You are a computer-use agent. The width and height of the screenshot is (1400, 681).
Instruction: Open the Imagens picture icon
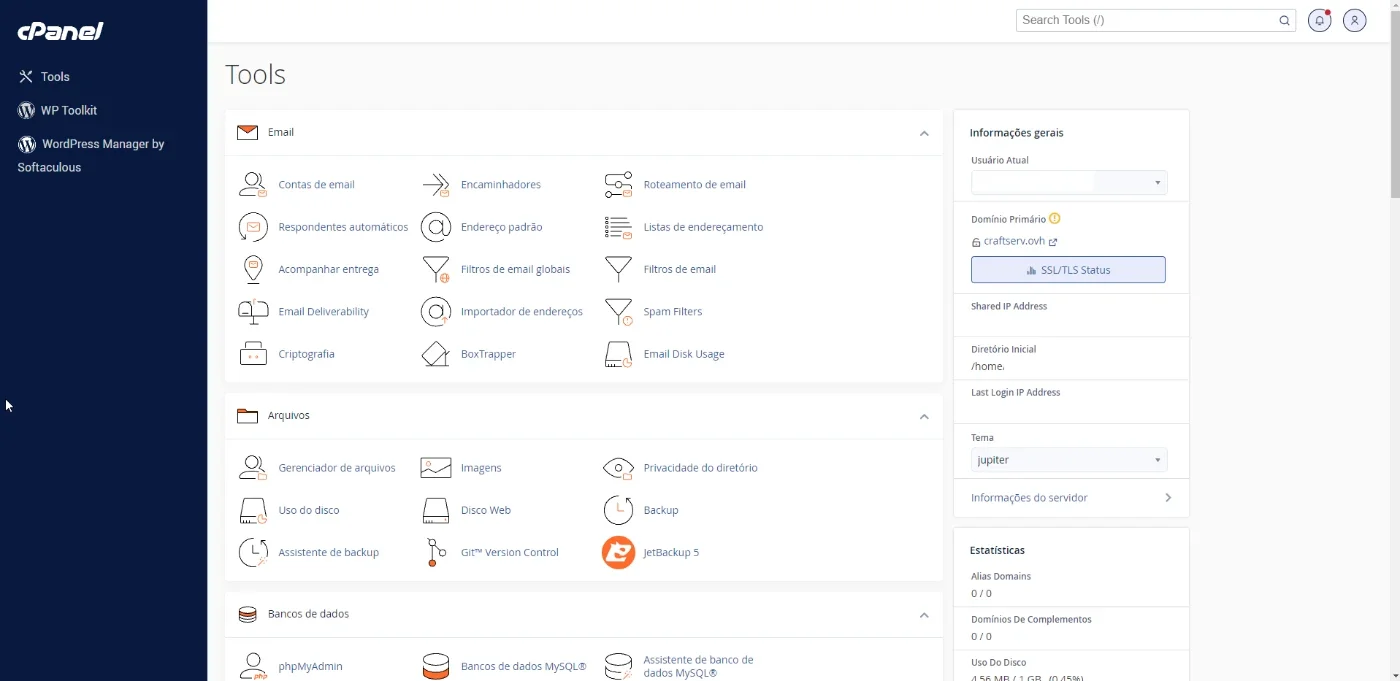tap(436, 468)
